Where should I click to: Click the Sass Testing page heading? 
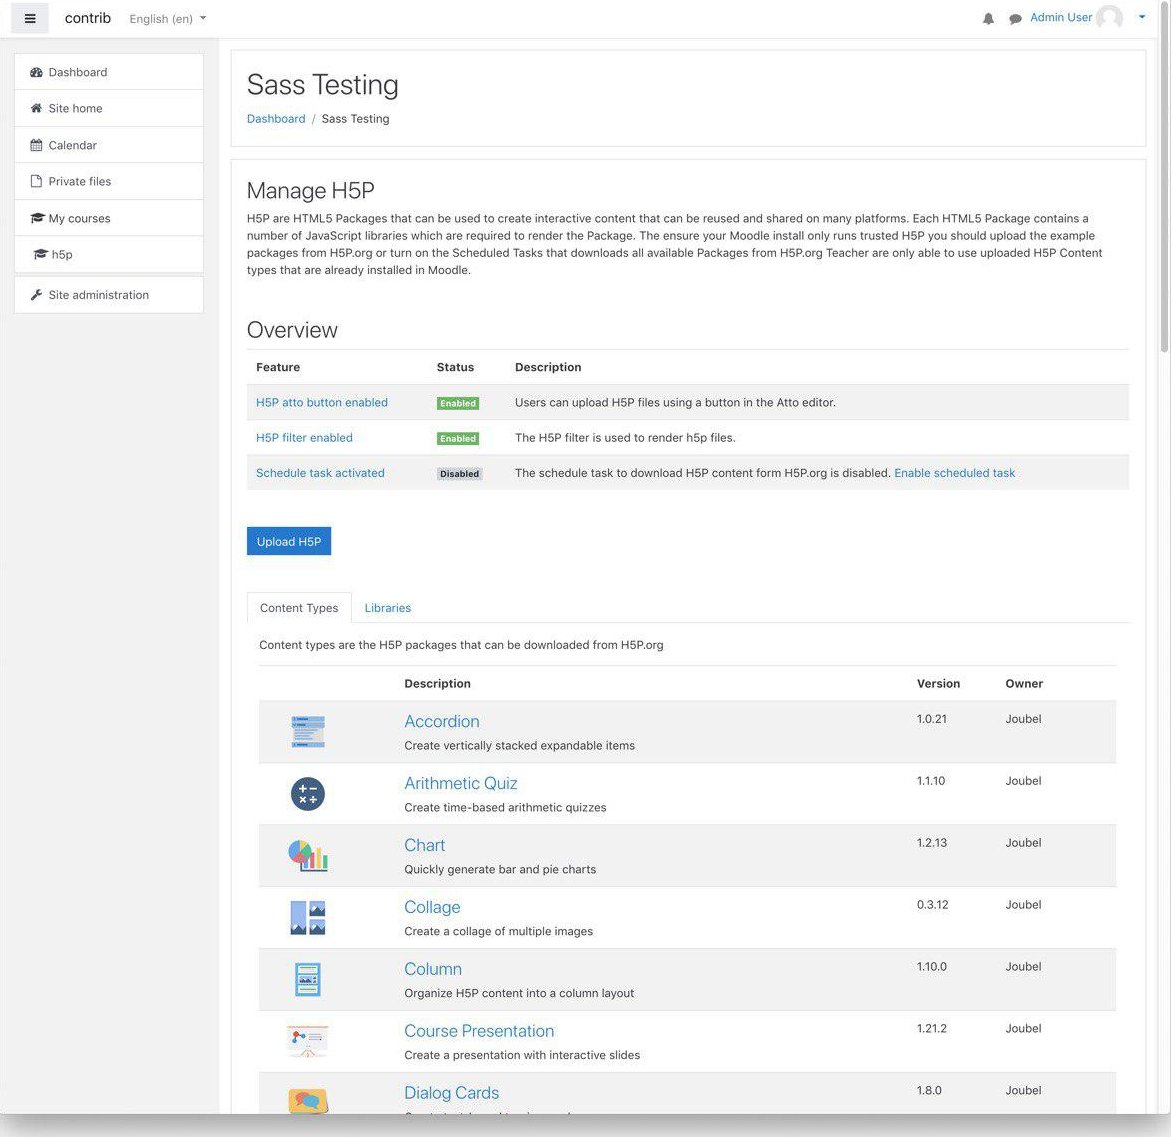coord(323,84)
